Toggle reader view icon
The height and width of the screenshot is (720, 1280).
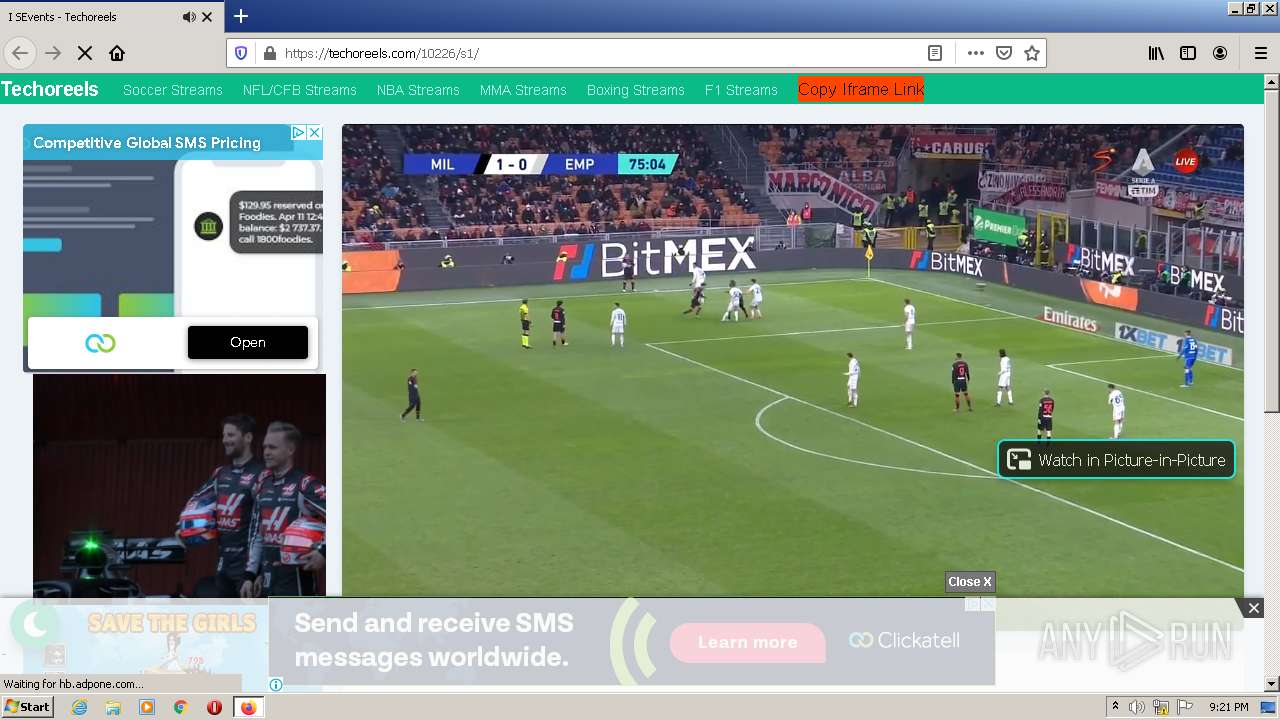click(x=934, y=53)
